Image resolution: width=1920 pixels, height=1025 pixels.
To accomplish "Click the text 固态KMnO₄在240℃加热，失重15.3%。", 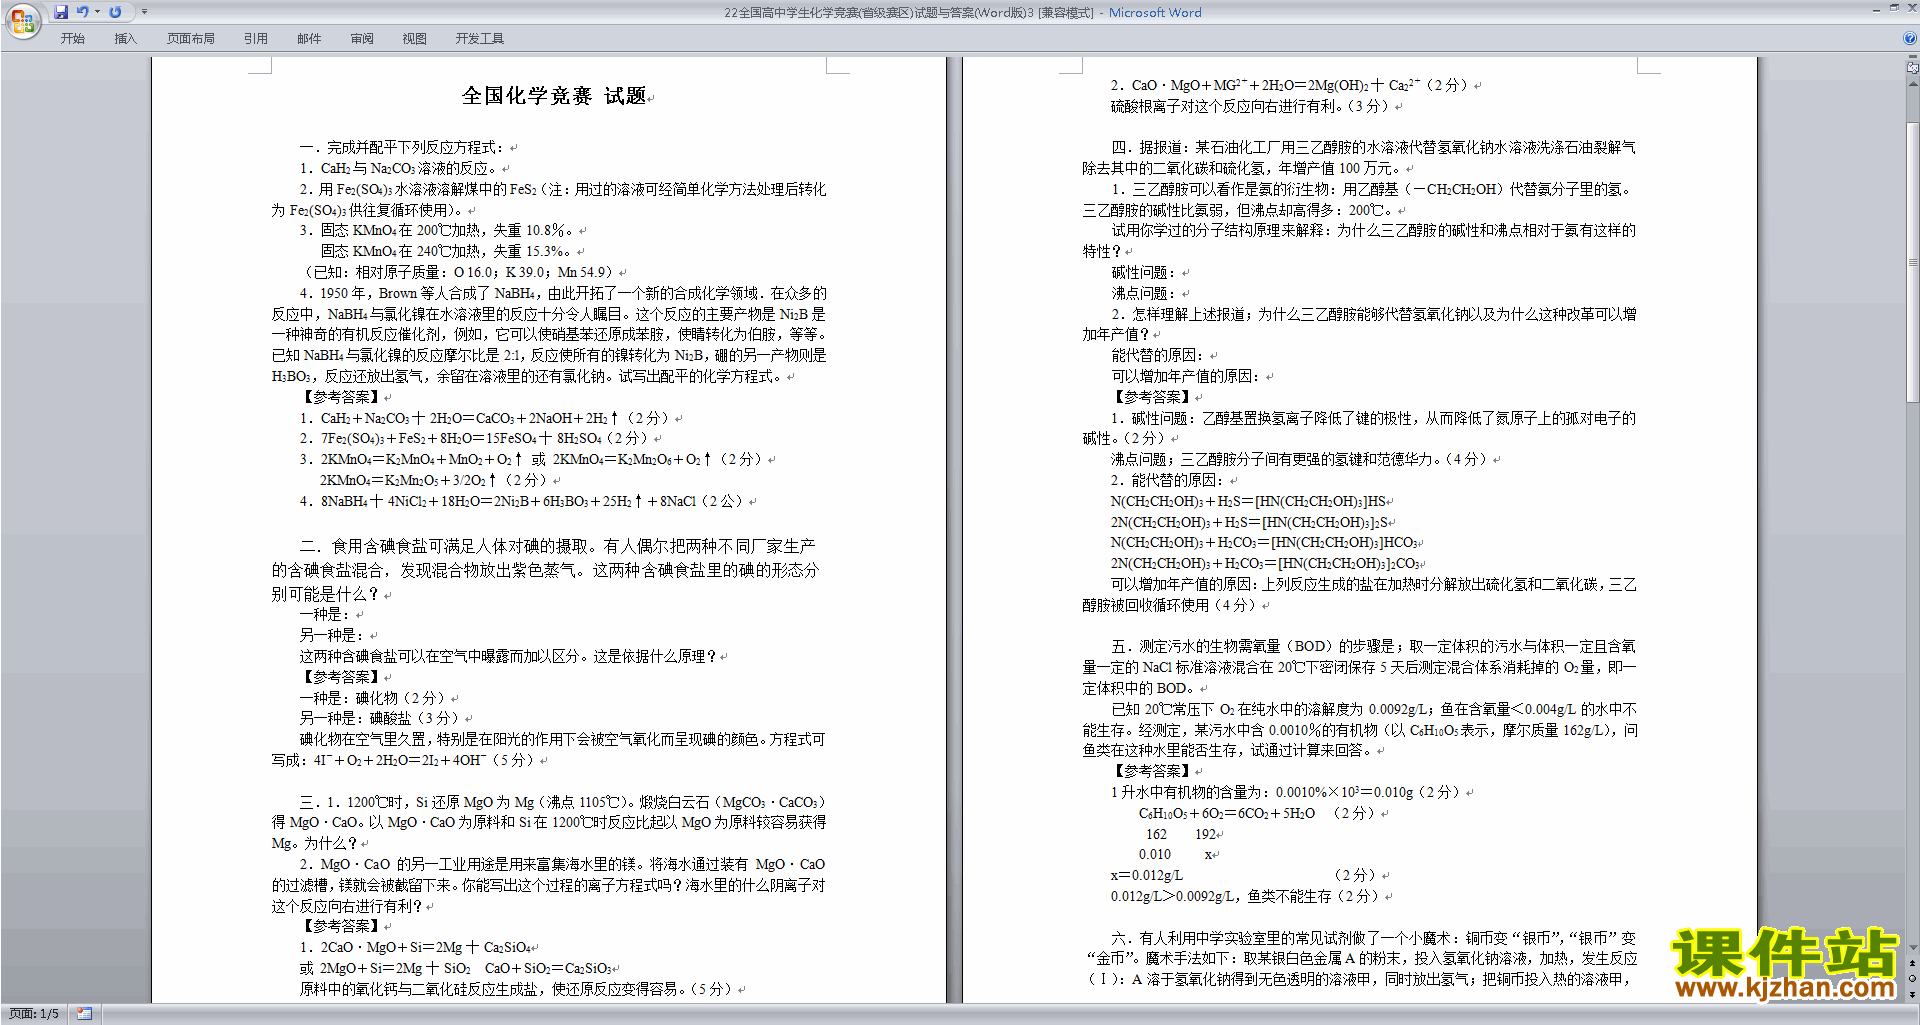I will click(447, 251).
